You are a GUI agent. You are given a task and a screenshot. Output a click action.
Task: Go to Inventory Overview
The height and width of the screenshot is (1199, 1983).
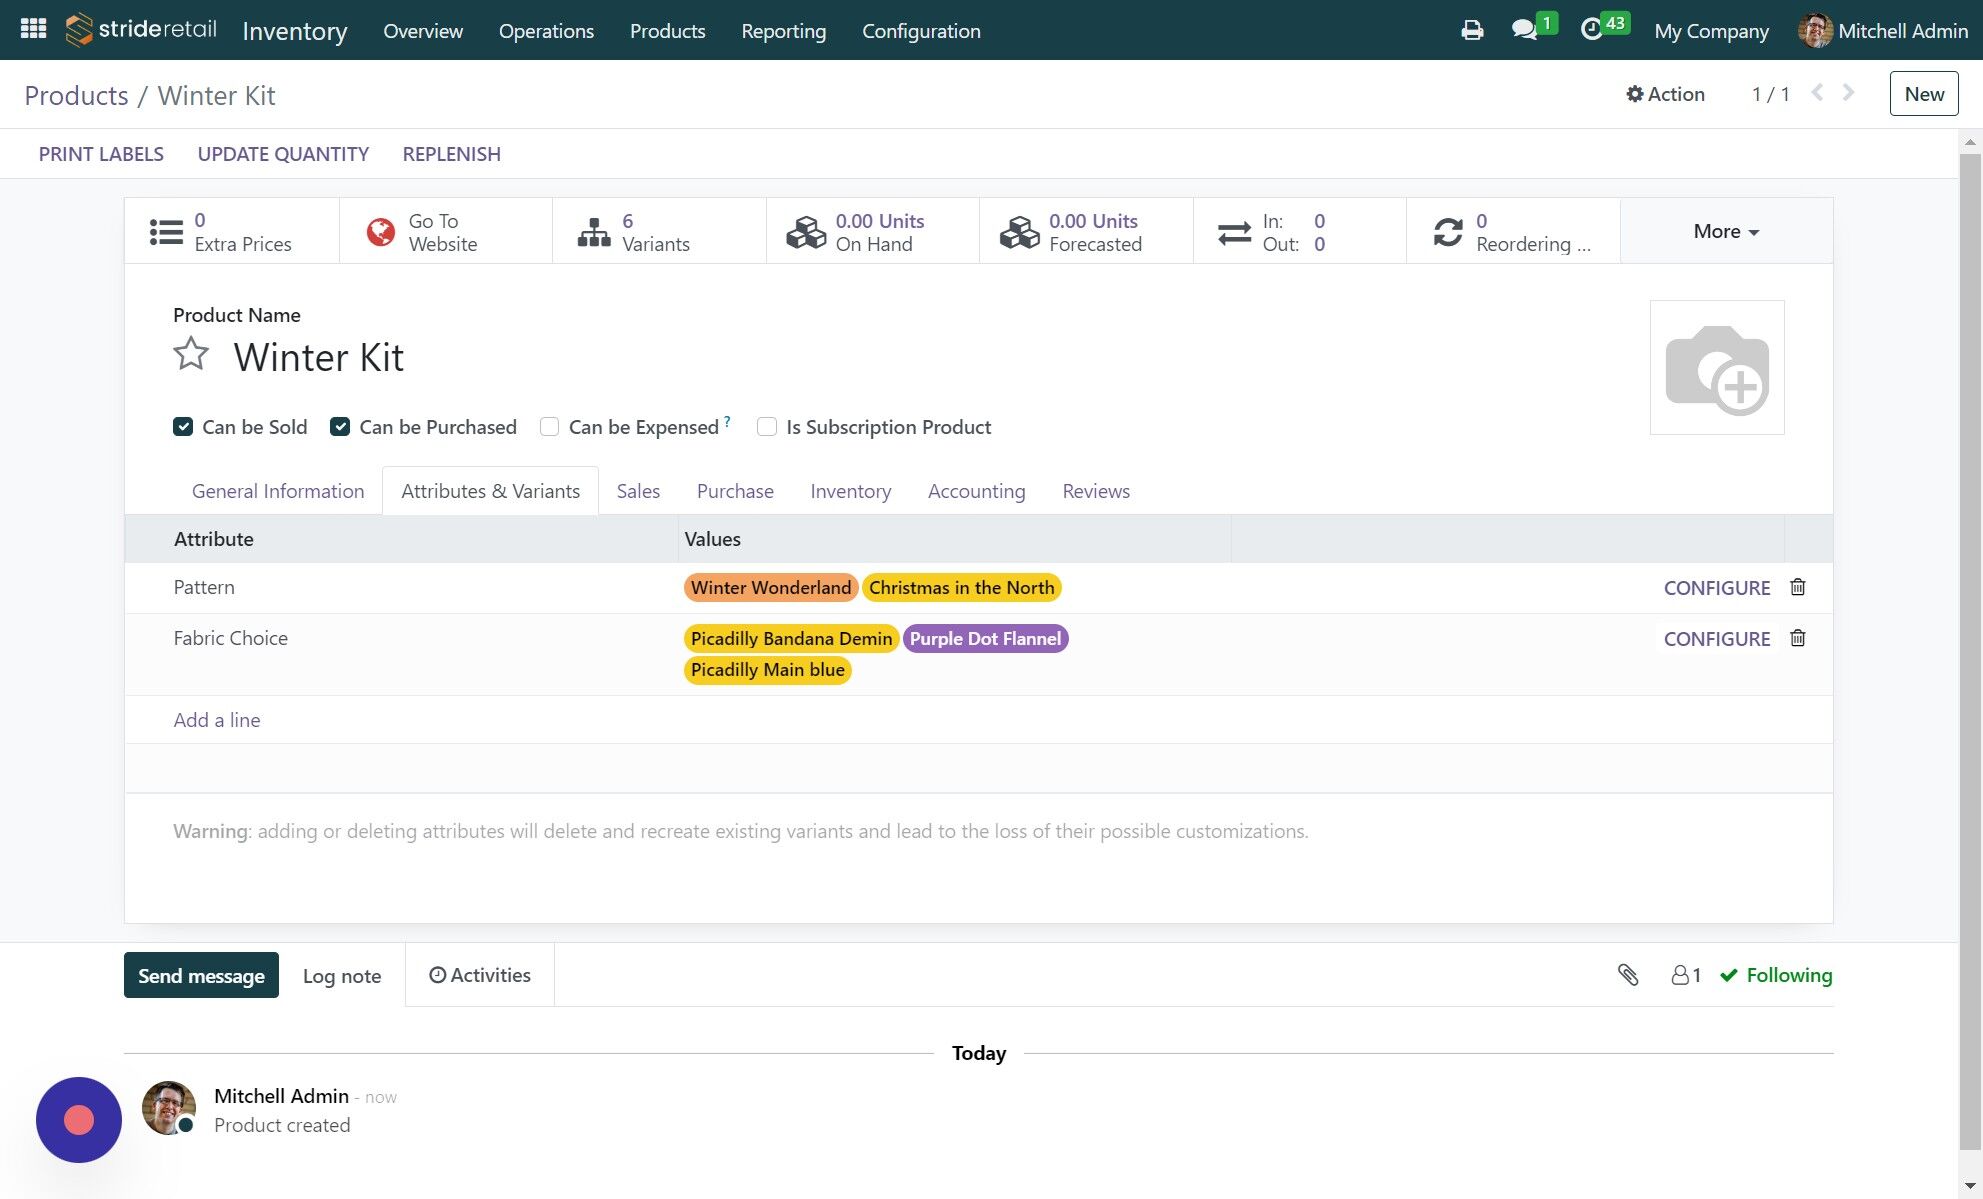pos(423,31)
